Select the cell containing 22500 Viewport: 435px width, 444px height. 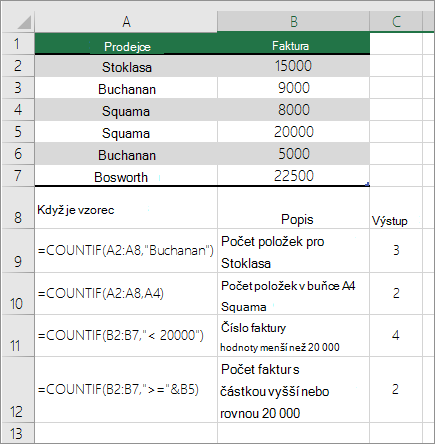[293, 175]
